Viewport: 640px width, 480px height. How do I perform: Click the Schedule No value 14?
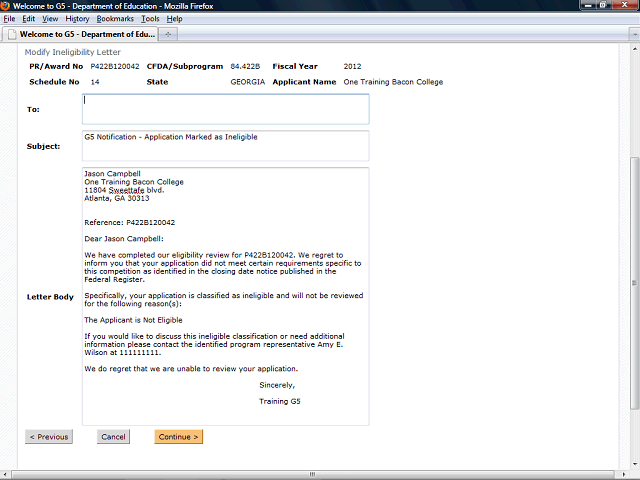(95, 82)
